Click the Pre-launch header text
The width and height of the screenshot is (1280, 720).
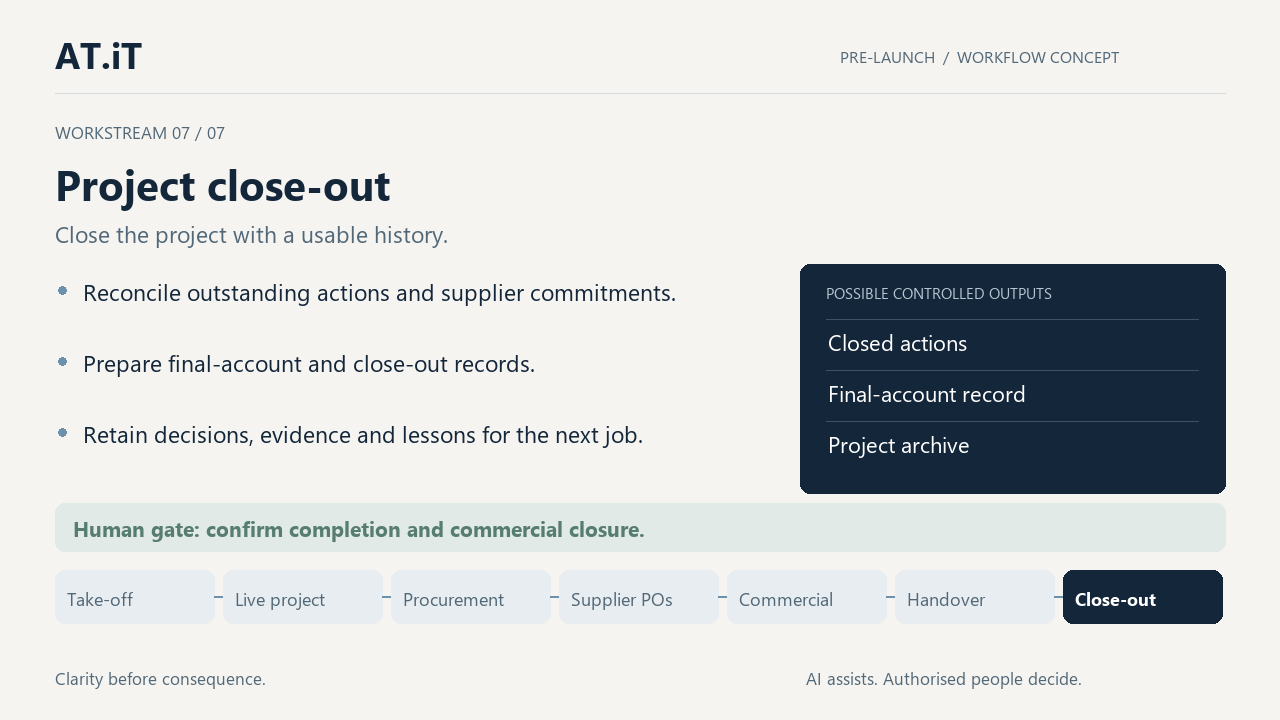click(x=887, y=58)
